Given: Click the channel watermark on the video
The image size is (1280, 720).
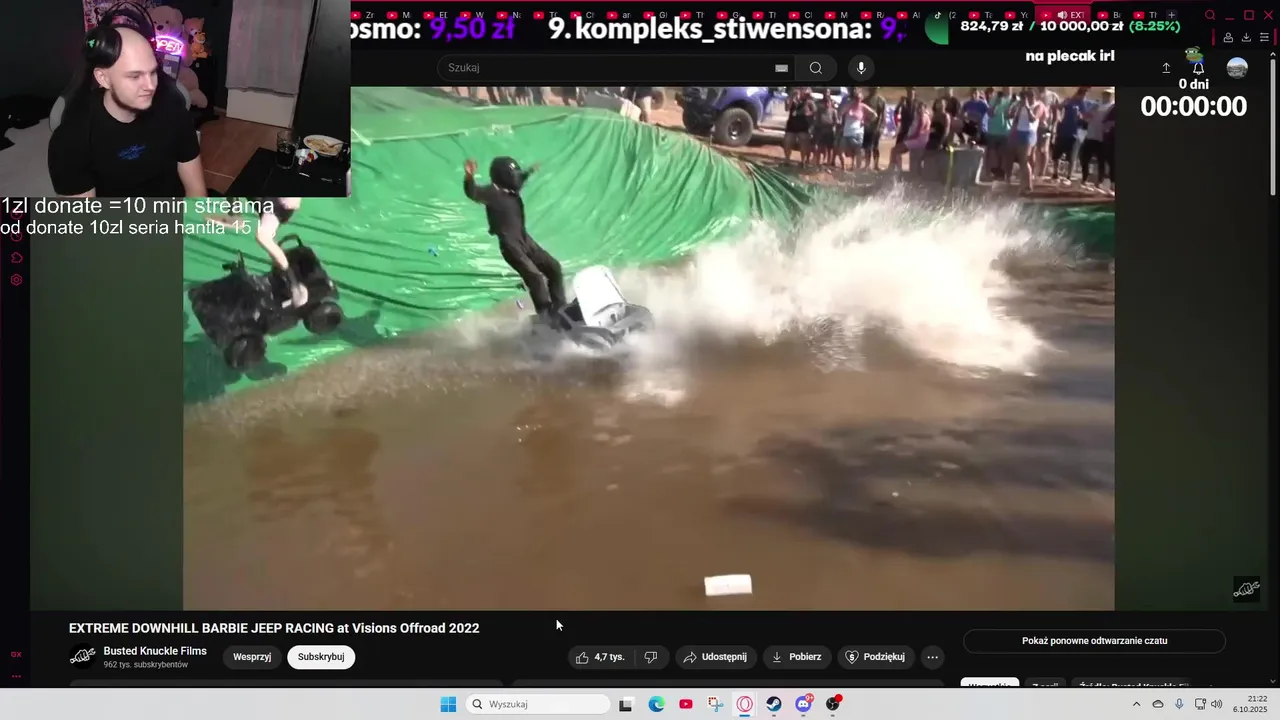Looking at the screenshot, I should [x=1246, y=589].
